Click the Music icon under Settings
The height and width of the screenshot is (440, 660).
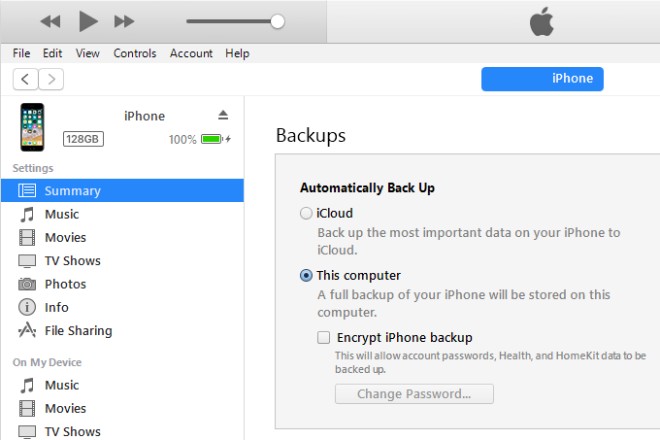27,214
